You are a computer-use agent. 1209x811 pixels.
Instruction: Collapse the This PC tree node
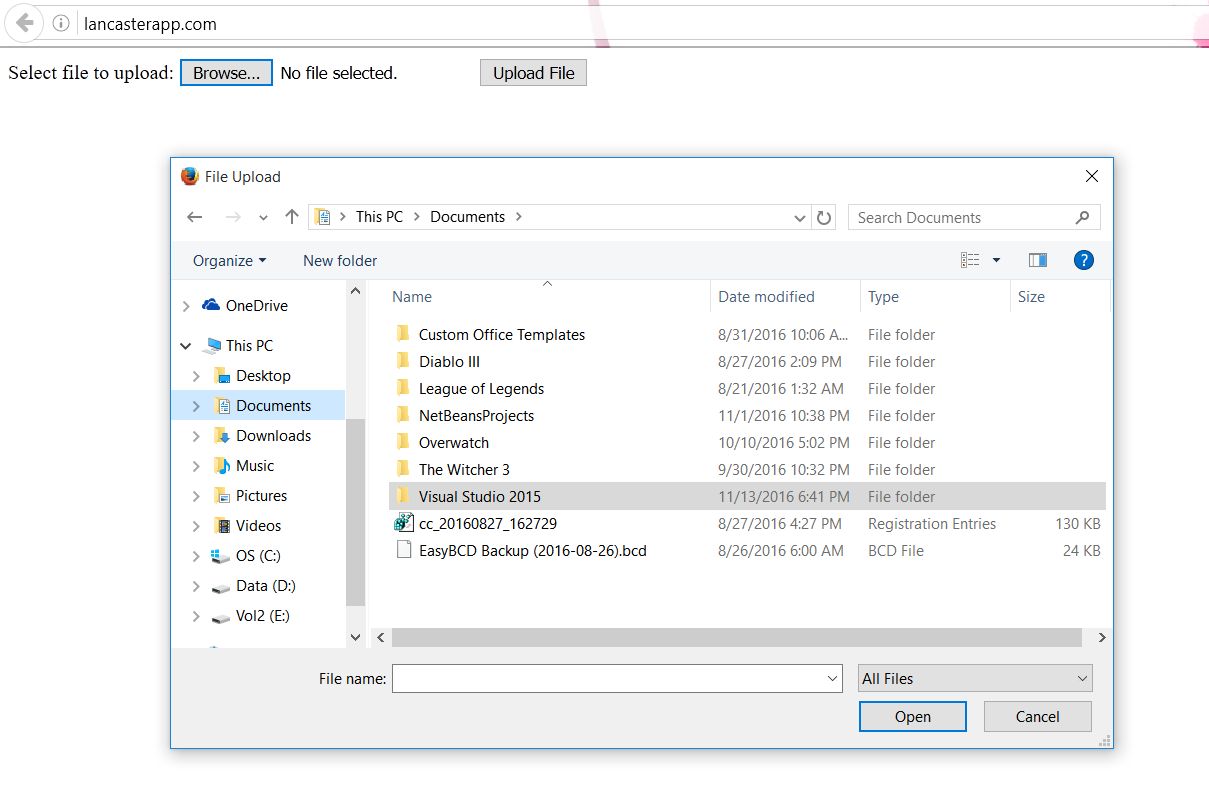(186, 346)
